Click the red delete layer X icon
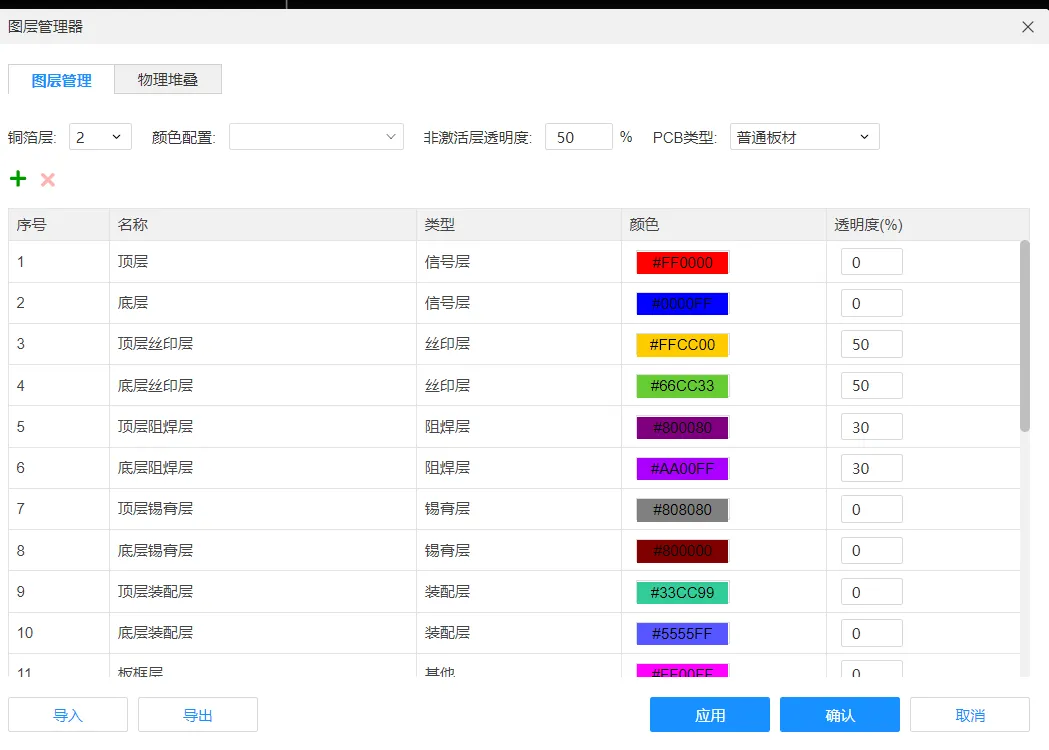This screenshot has width=1049, height=750. click(x=47, y=180)
